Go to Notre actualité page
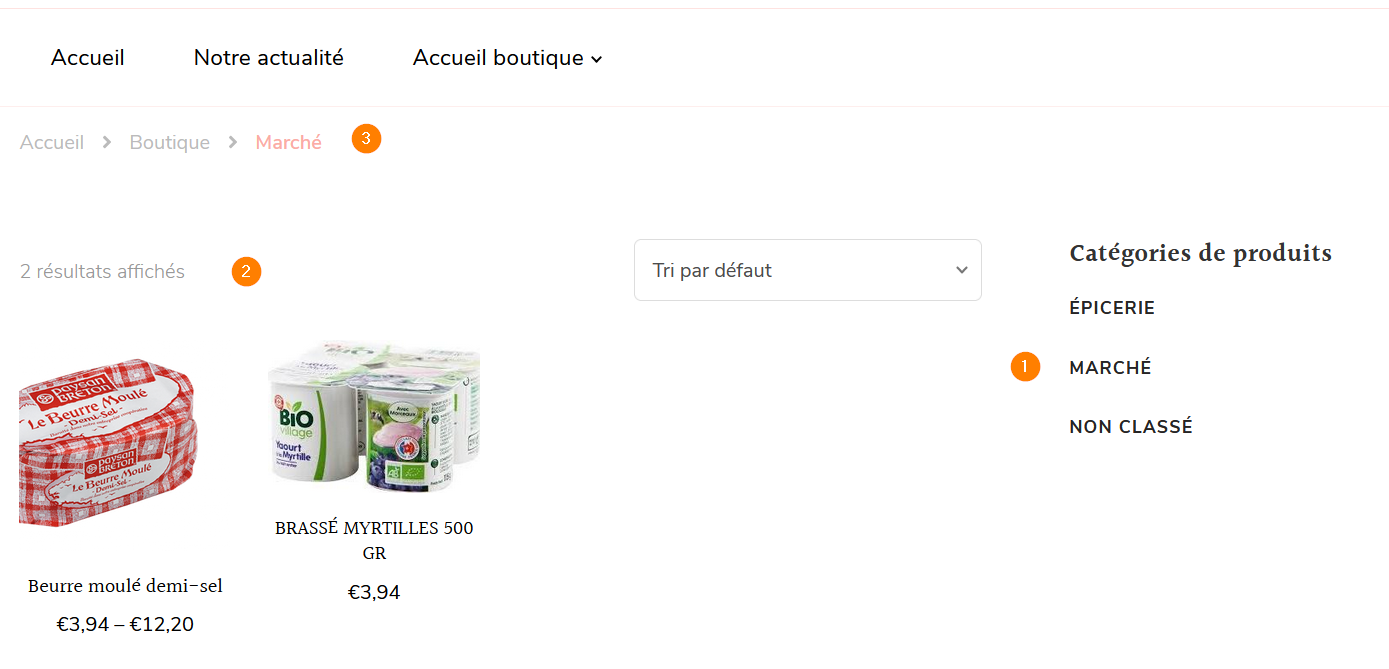Image resolution: width=1389 pixels, height=669 pixels. (269, 58)
